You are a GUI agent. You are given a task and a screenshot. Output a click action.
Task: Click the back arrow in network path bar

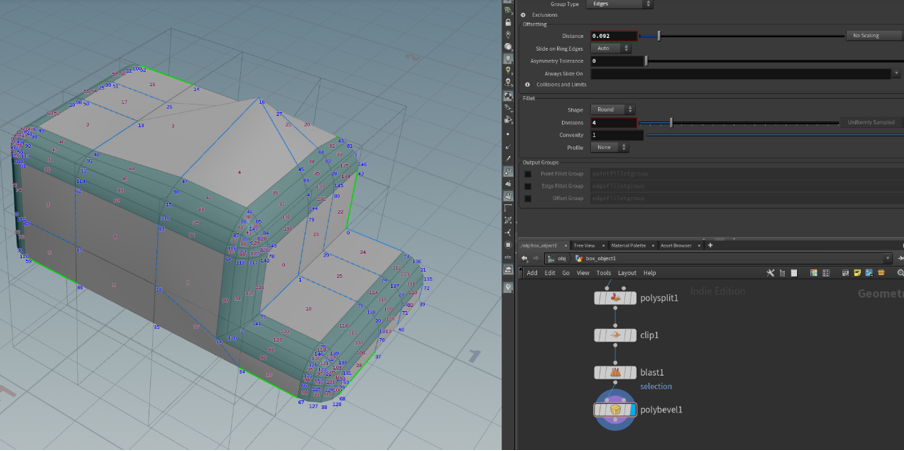click(524, 258)
